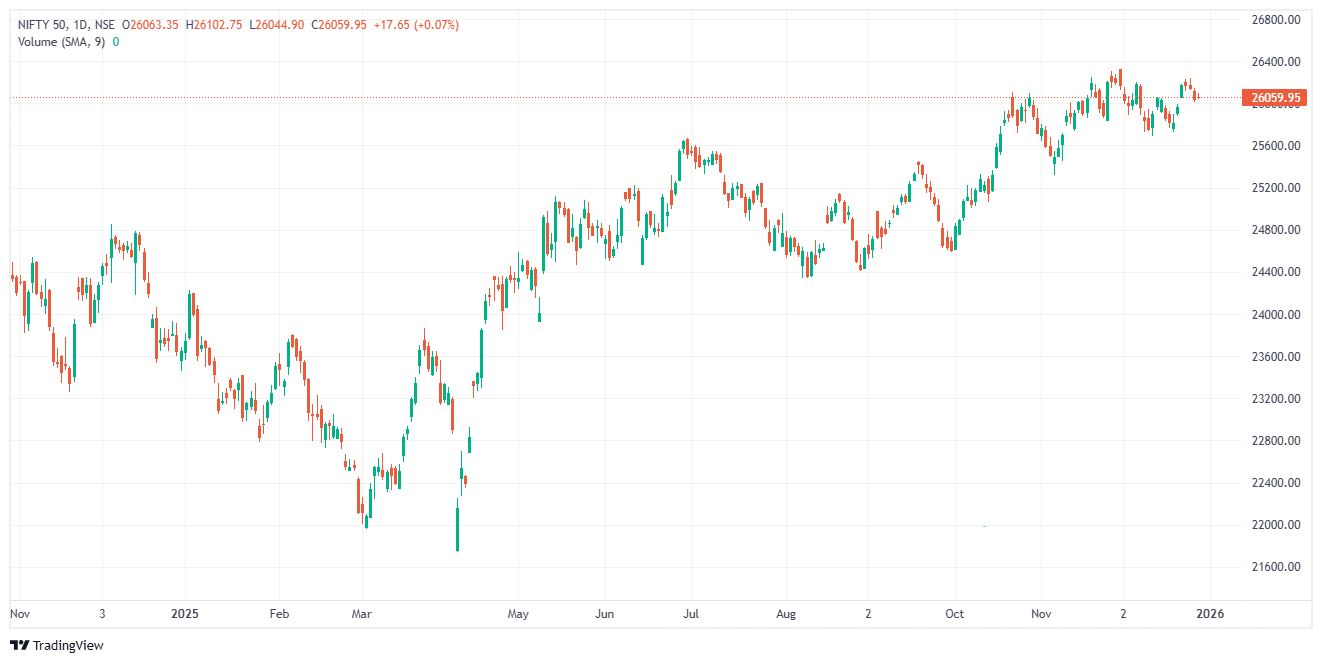
Task: Click the open price value O26063.35
Action: click(149, 25)
